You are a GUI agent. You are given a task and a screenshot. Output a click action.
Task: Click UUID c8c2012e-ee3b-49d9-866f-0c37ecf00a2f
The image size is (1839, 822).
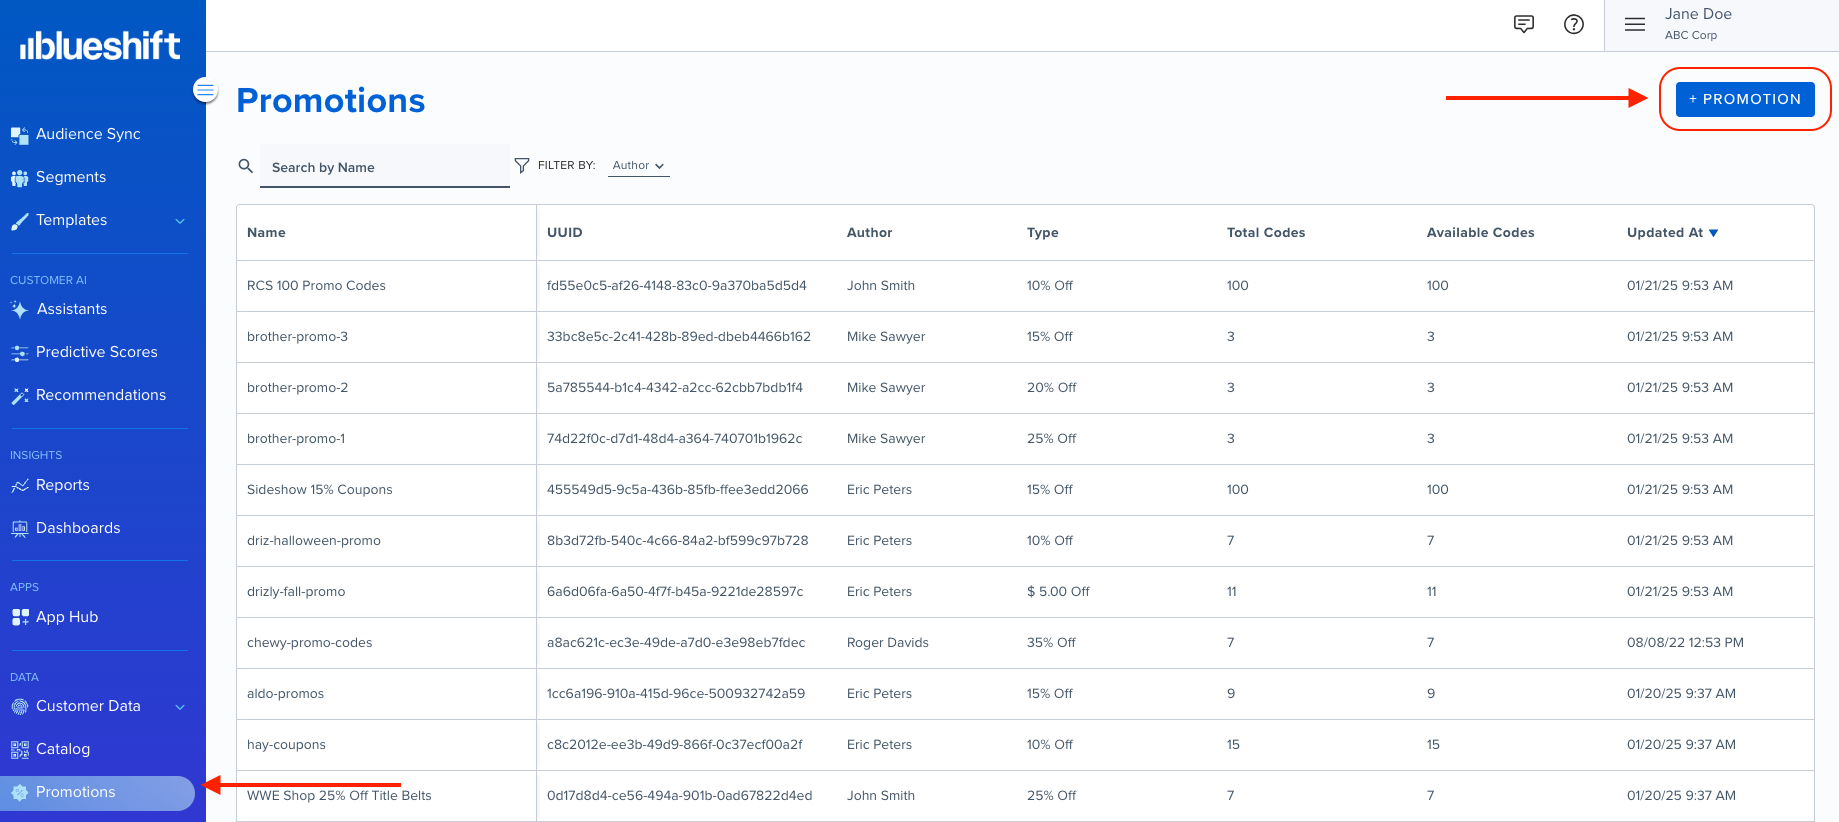coord(674,745)
